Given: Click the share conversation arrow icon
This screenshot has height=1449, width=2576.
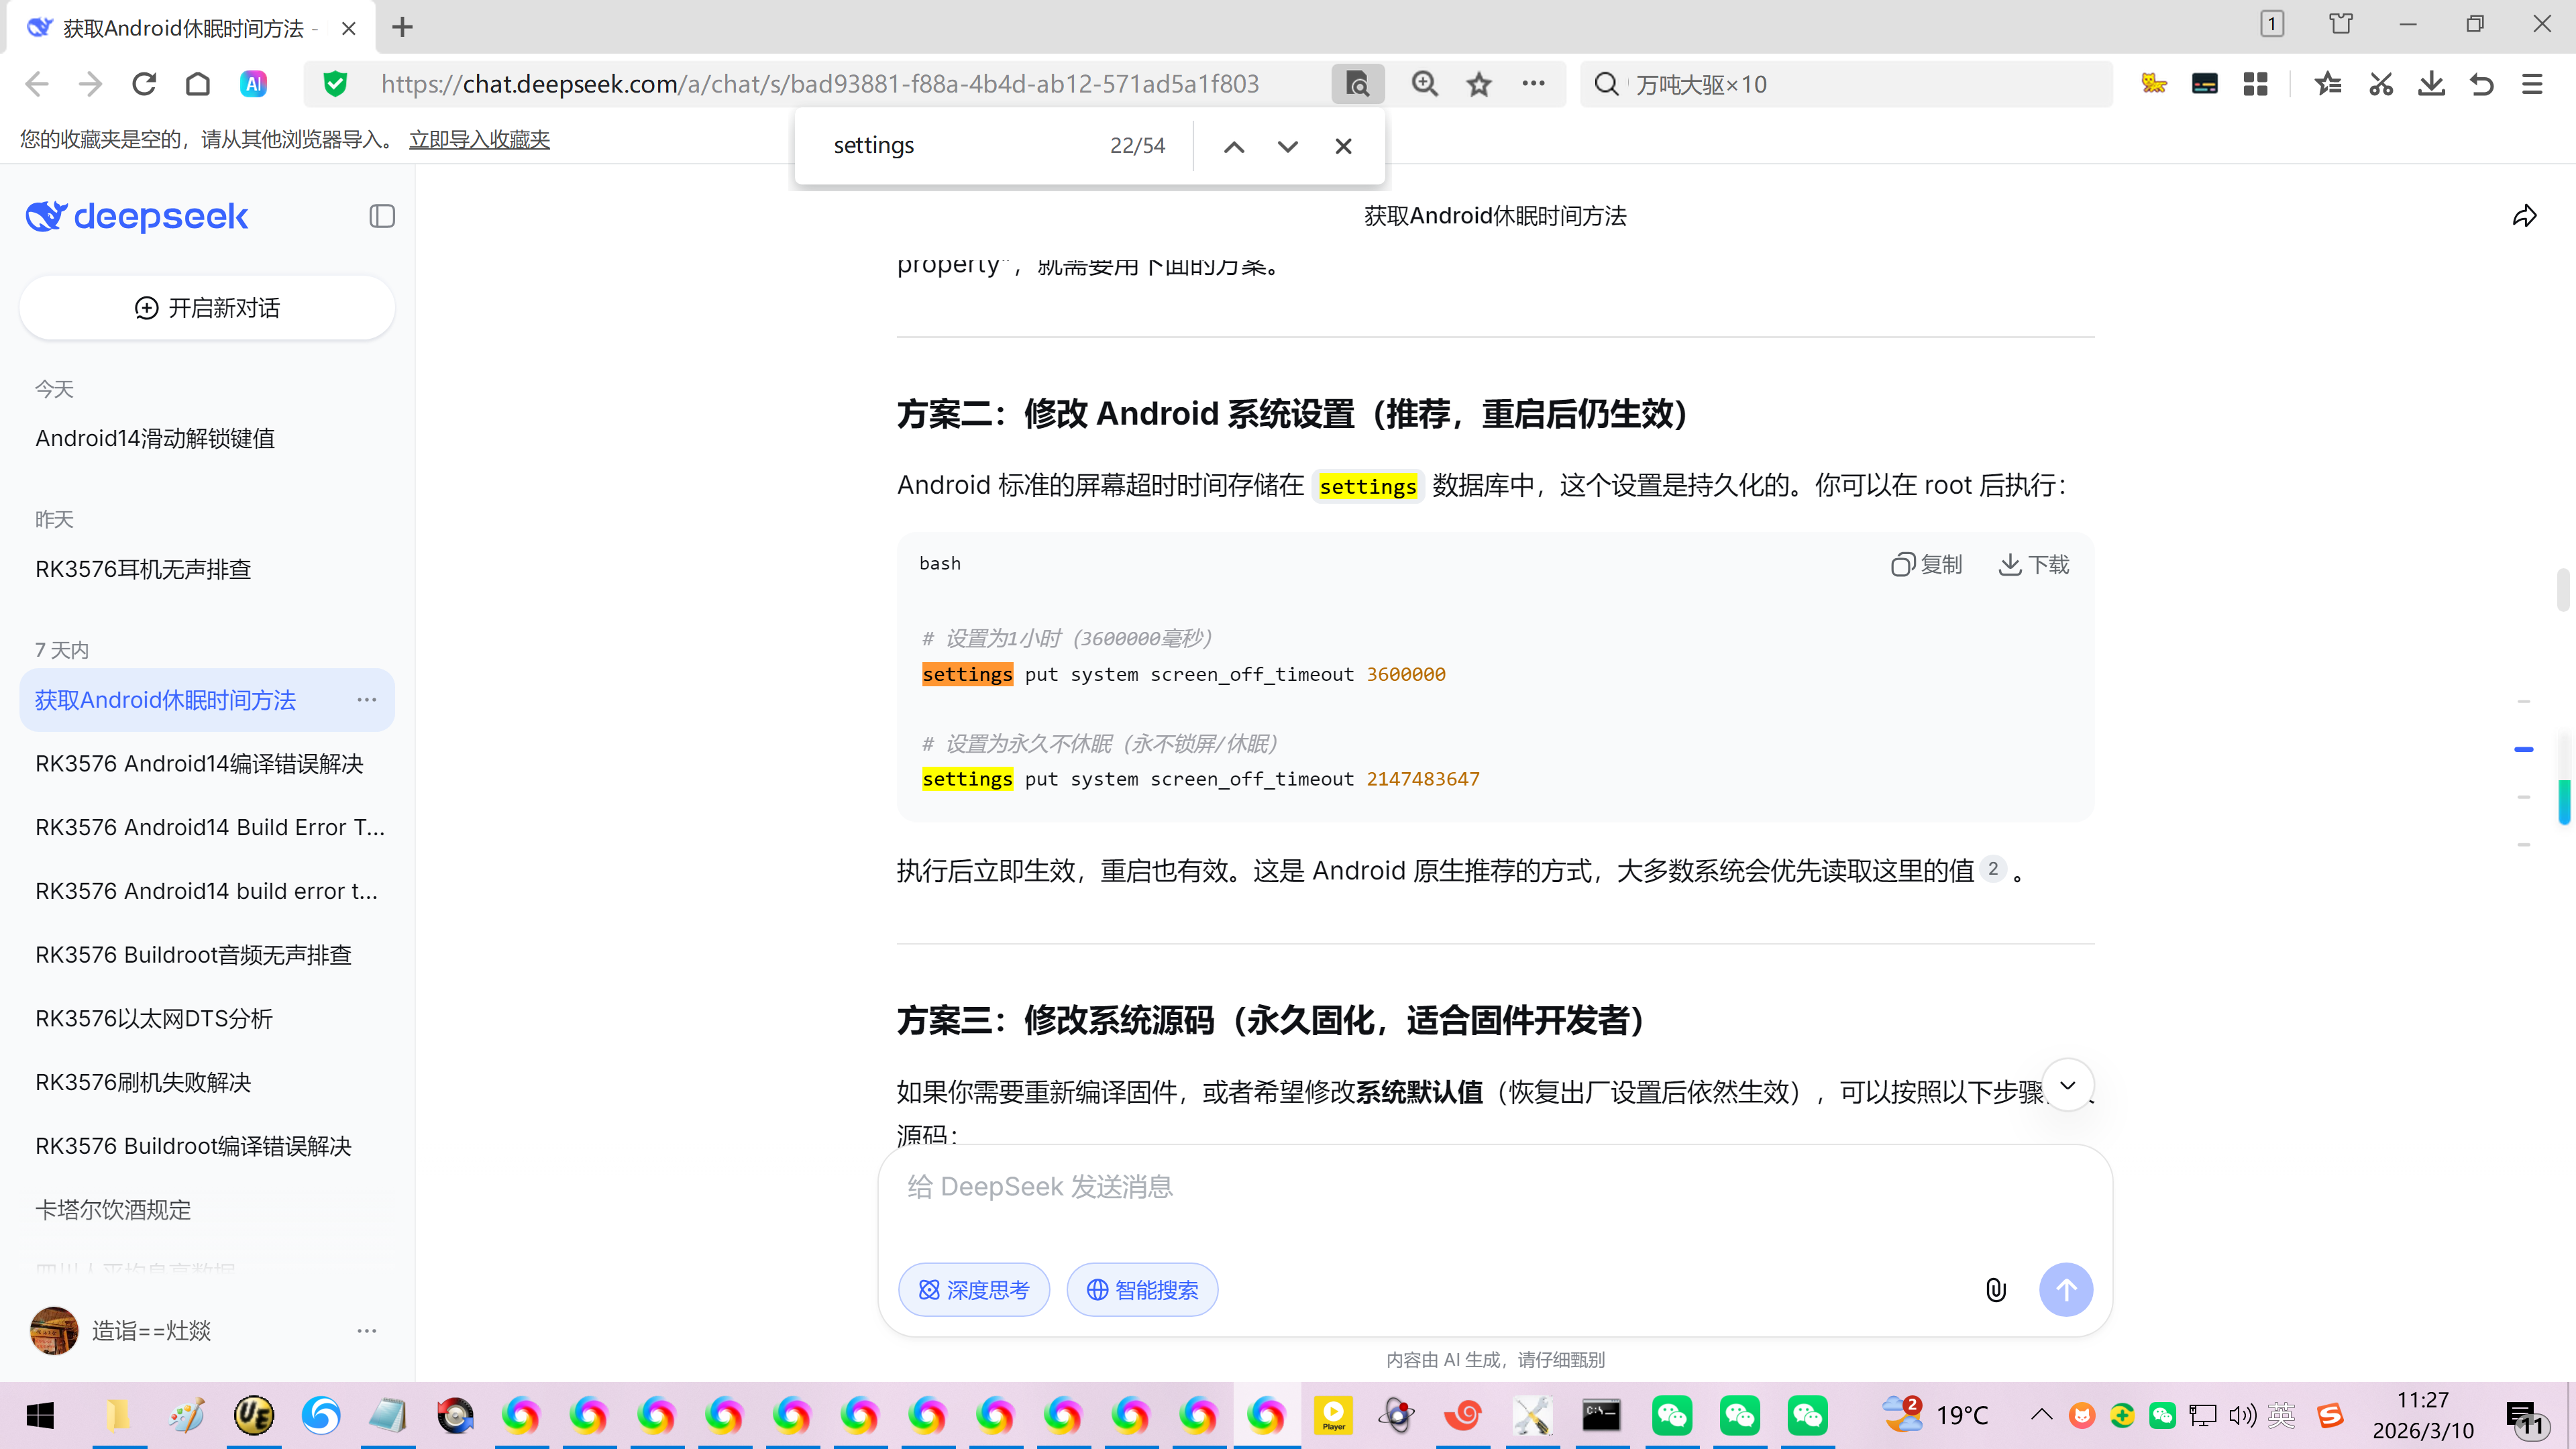Looking at the screenshot, I should [2524, 216].
